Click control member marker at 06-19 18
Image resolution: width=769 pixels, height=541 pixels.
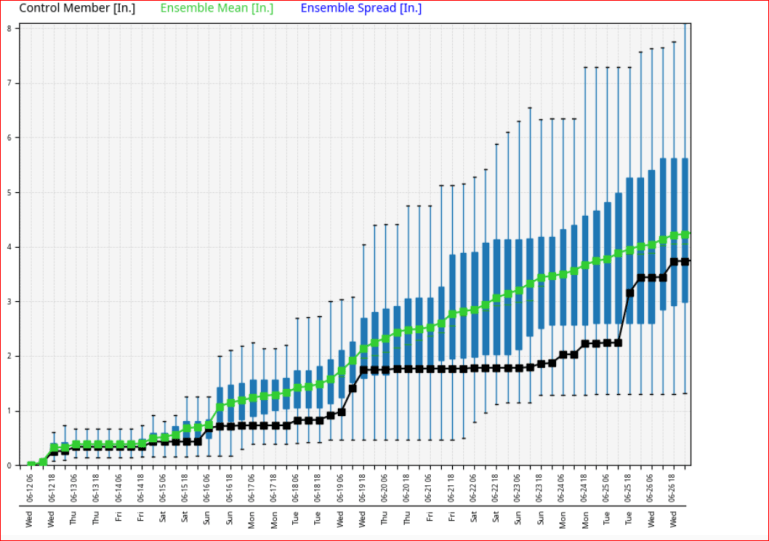tap(364, 370)
